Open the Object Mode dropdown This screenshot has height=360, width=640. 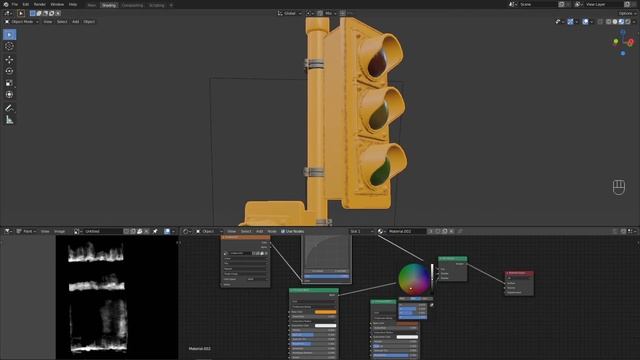pos(21,22)
